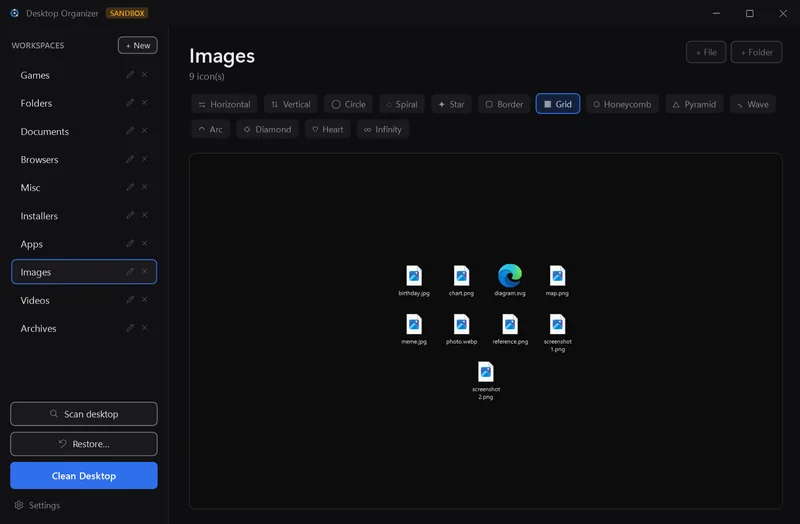Delete the Archives workspace
Viewport: 800px width, 524px height.
pyautogui.click(x=144, y=328)
